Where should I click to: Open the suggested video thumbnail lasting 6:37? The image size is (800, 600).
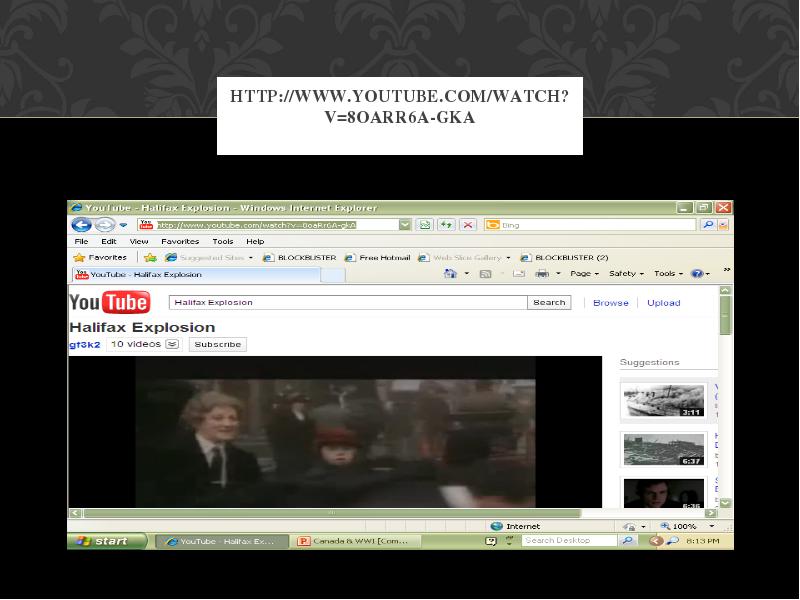(664, 449)
